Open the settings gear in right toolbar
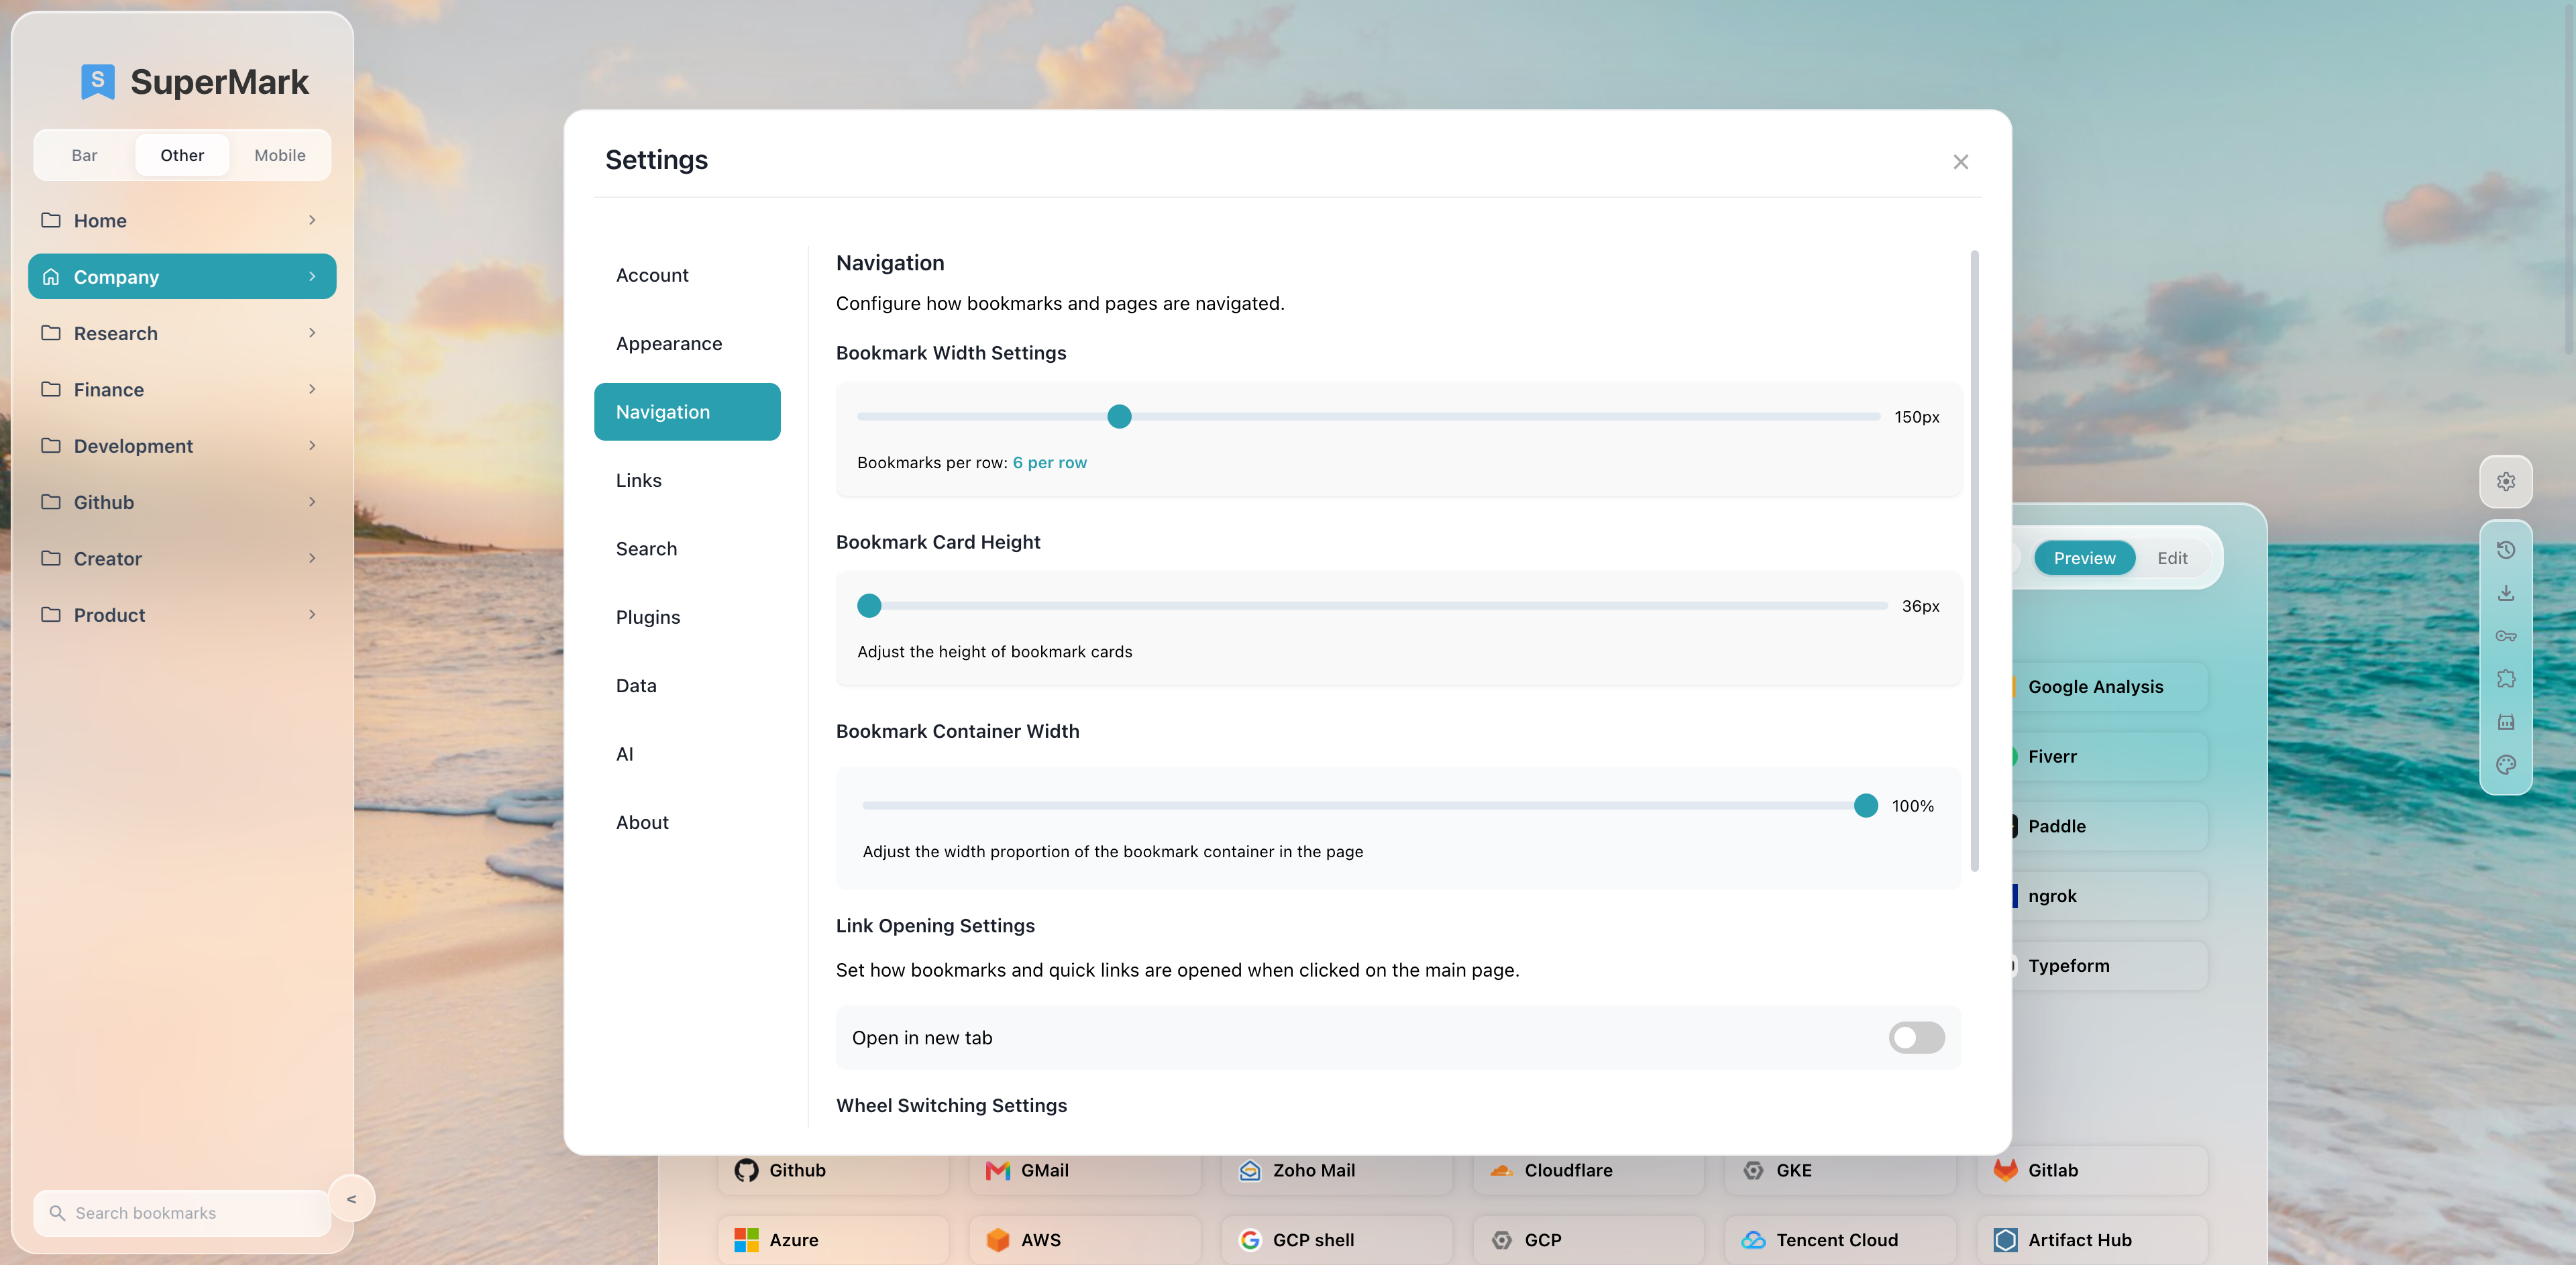The height and width of the screenshot is (1265, 2576). [2505, 482]
